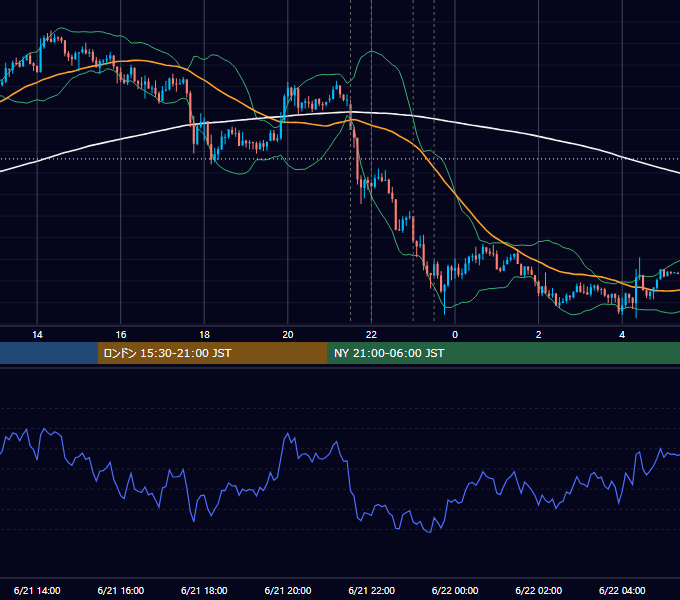This screenshot has width=680, height=600.
Task: Click the 6/22 04:00 date label
Action: click(622, 590)
